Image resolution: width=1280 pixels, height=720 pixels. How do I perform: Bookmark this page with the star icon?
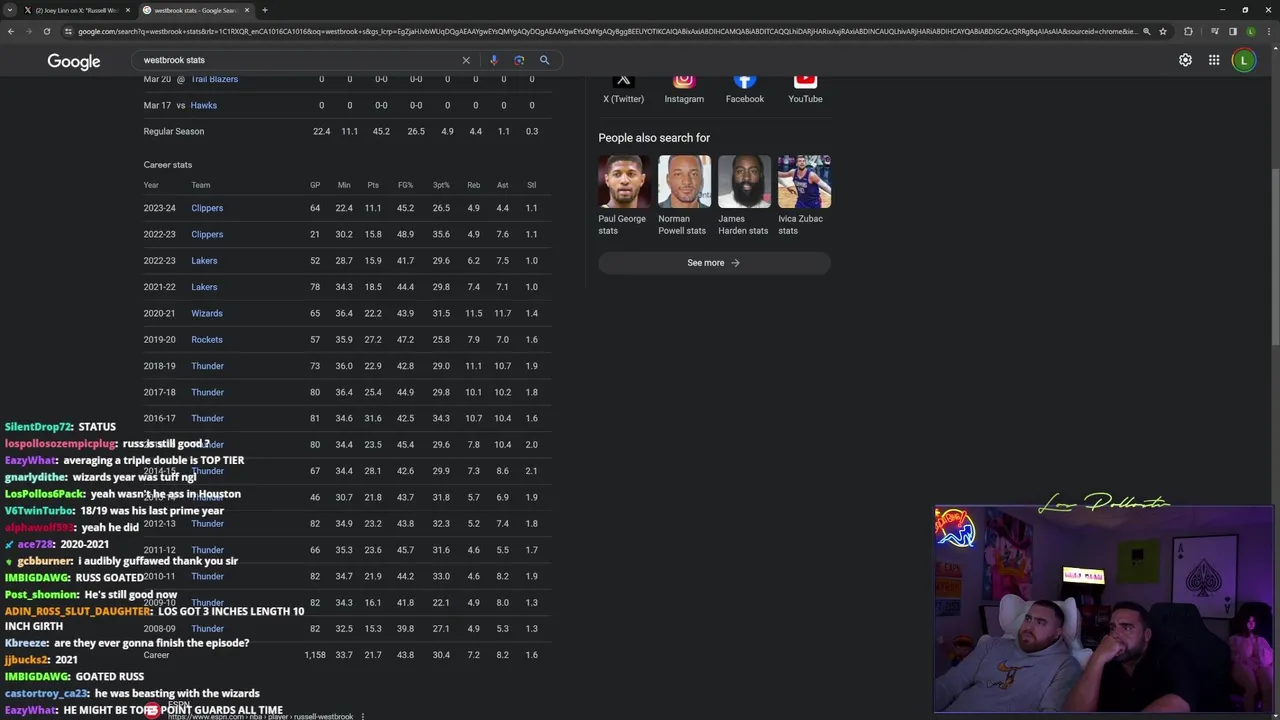tap(1162, 31)
